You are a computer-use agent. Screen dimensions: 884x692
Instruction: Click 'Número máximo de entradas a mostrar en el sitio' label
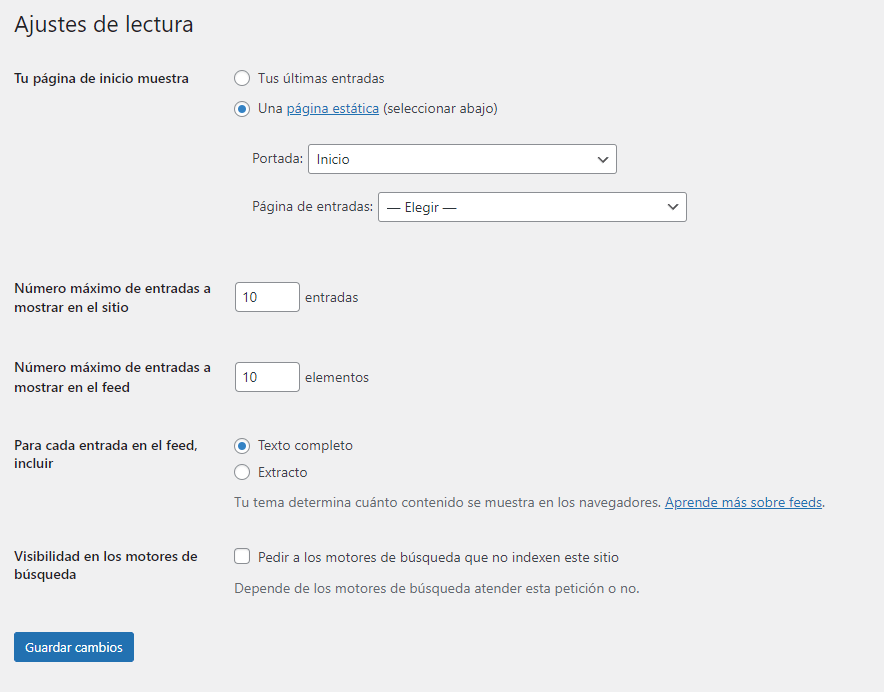click(112, 298)
